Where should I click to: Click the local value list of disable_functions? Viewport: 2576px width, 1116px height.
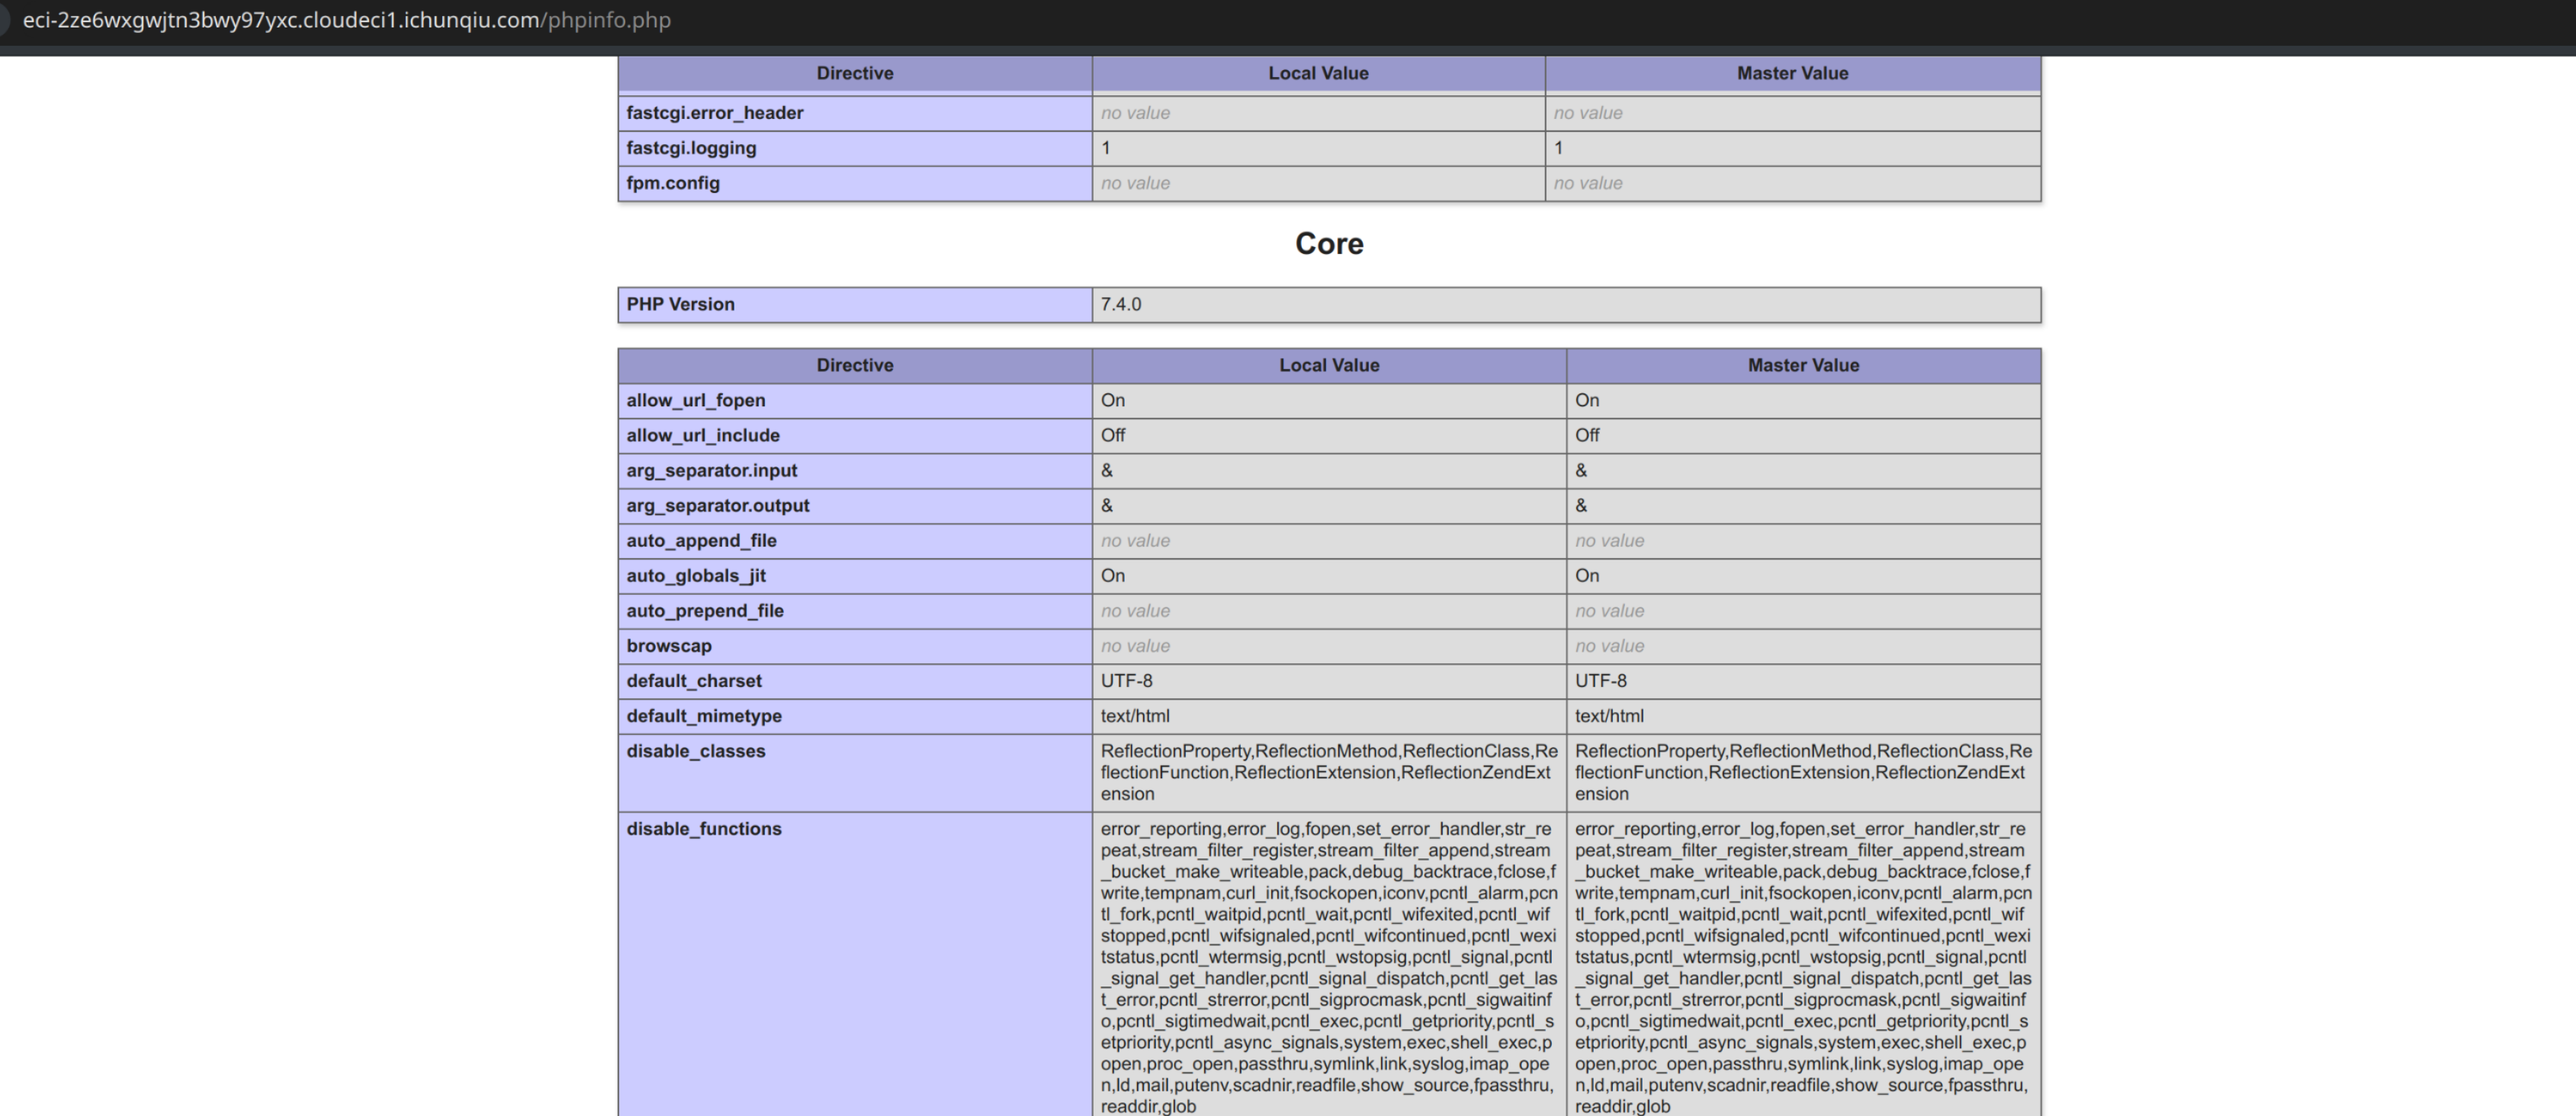click(1329, 968)
